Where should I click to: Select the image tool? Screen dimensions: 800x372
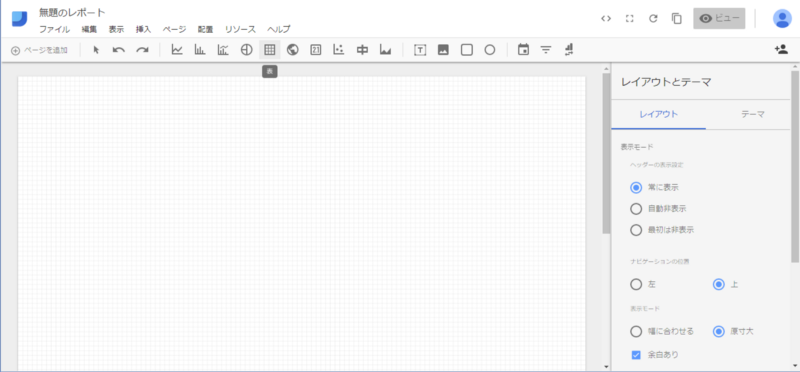coord(443,50)
